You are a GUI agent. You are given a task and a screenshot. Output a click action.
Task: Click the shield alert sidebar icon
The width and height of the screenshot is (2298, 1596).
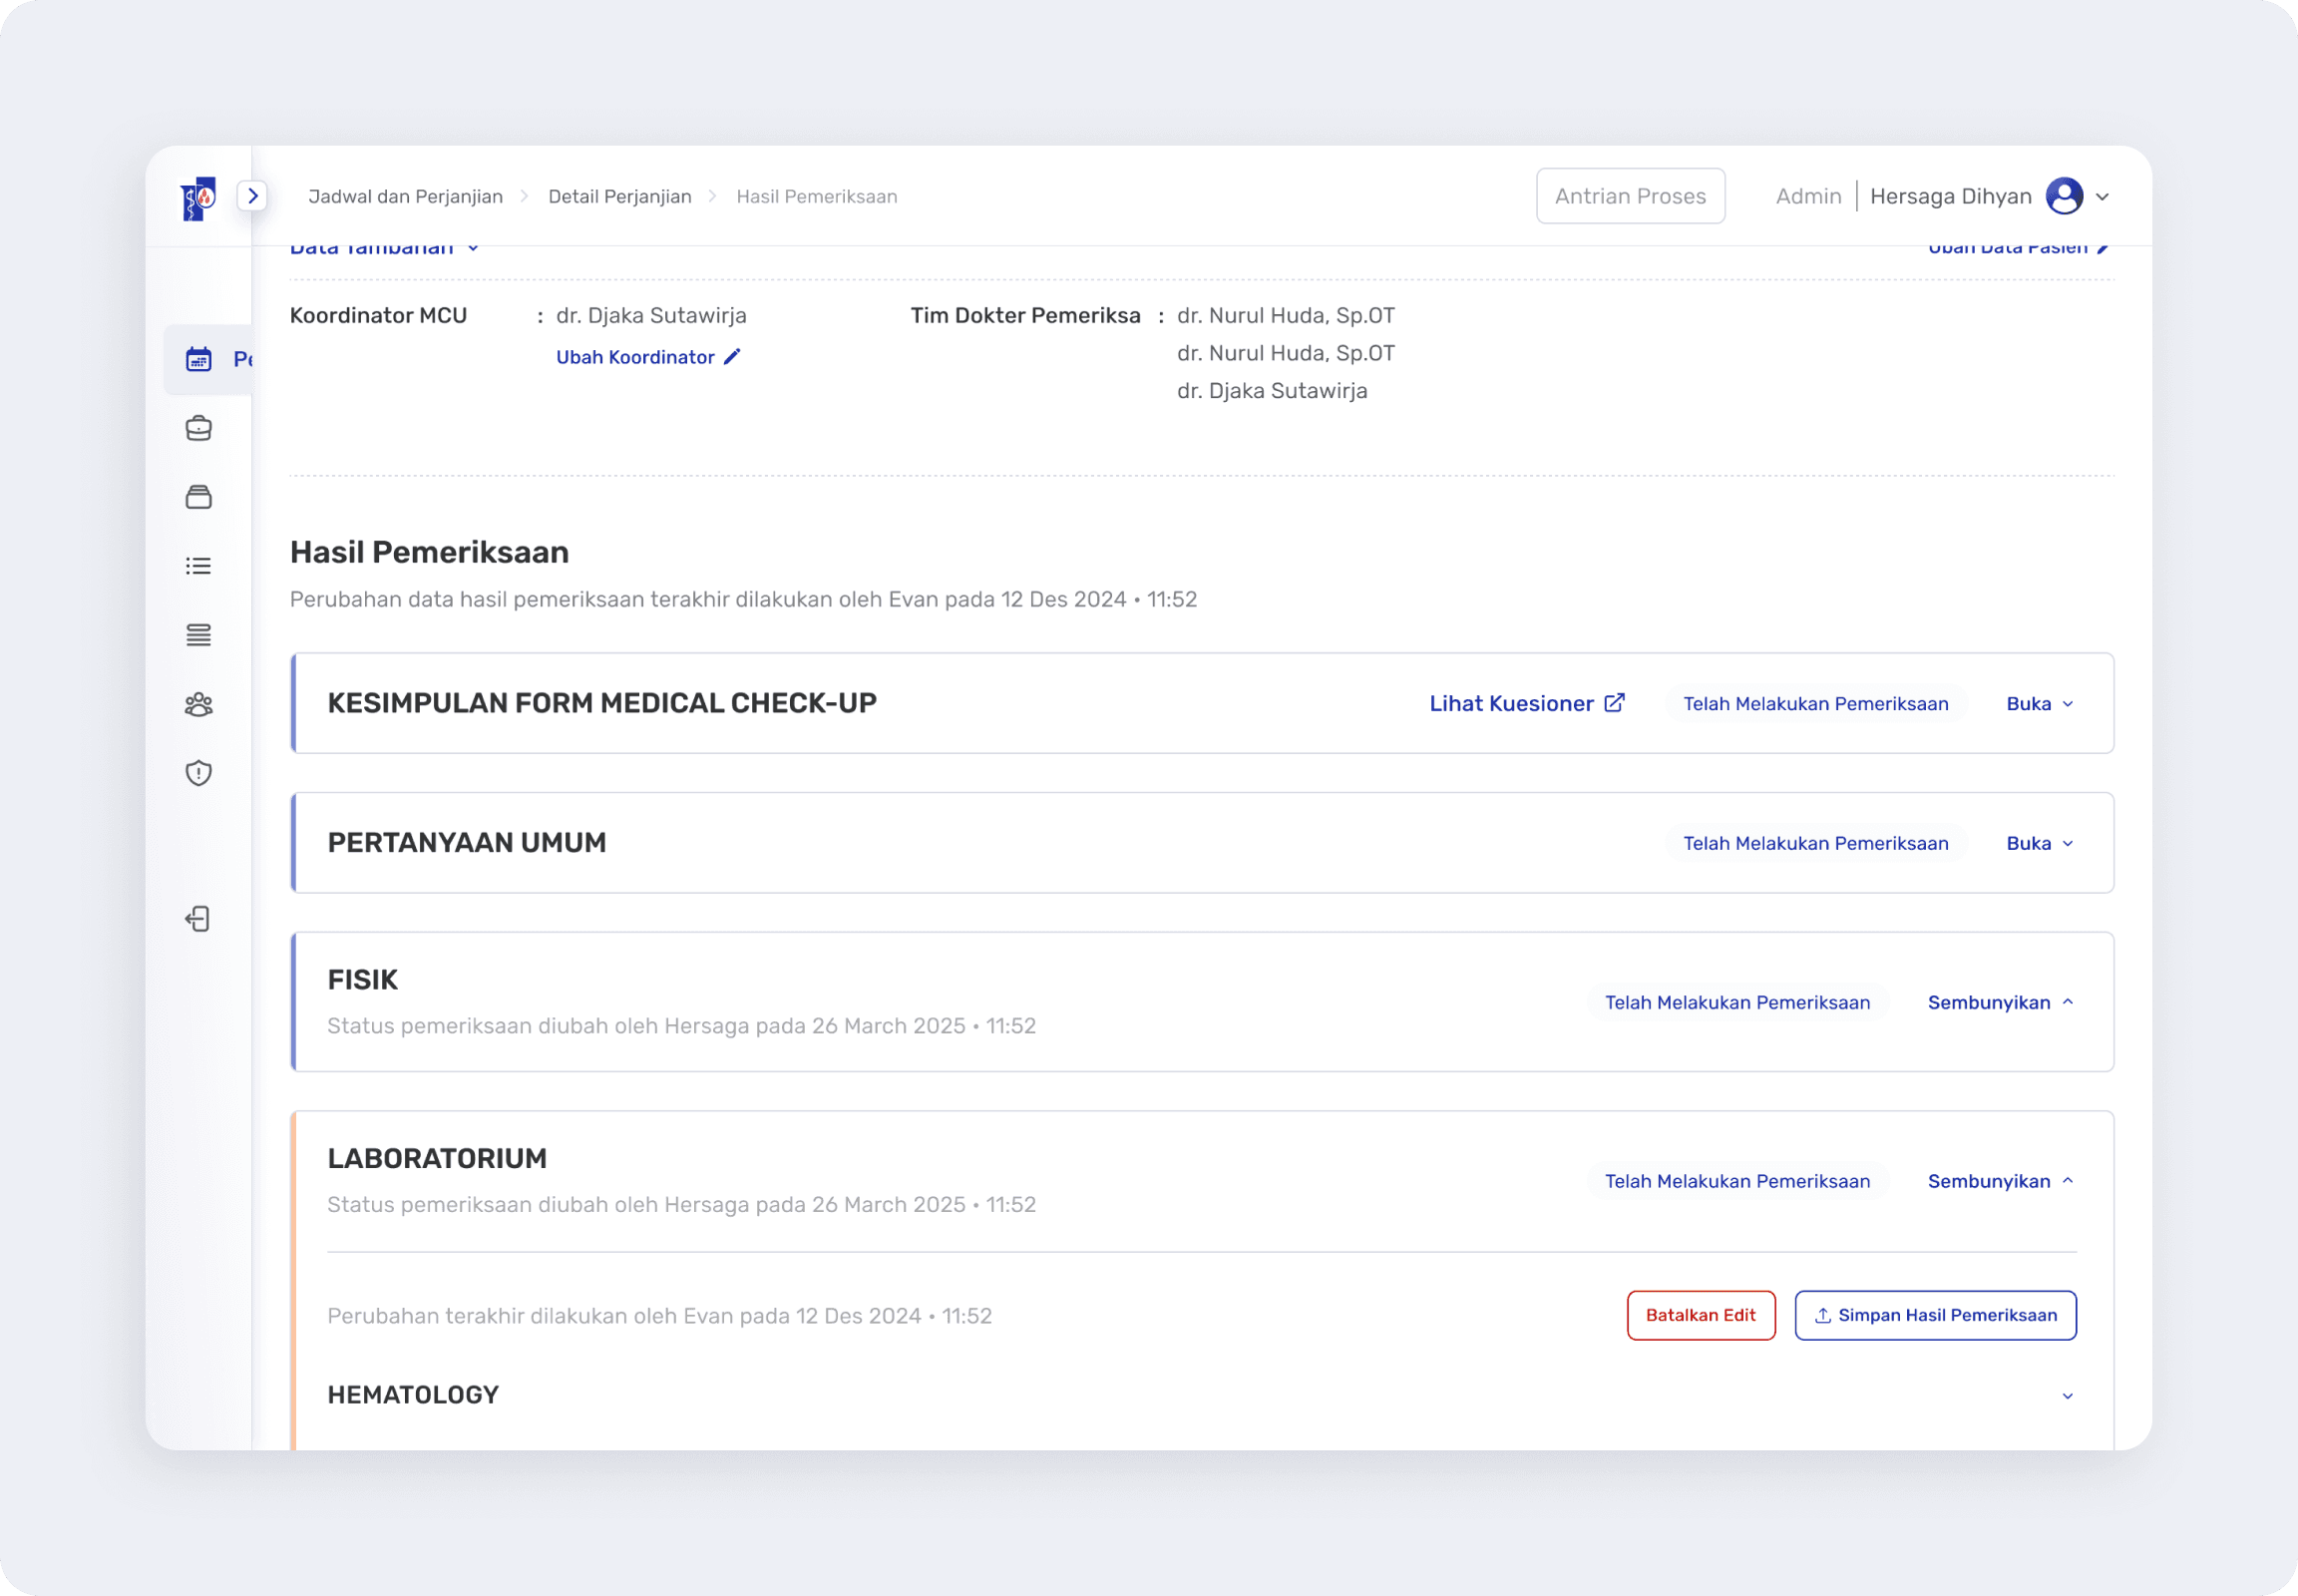tap(199, 773)
